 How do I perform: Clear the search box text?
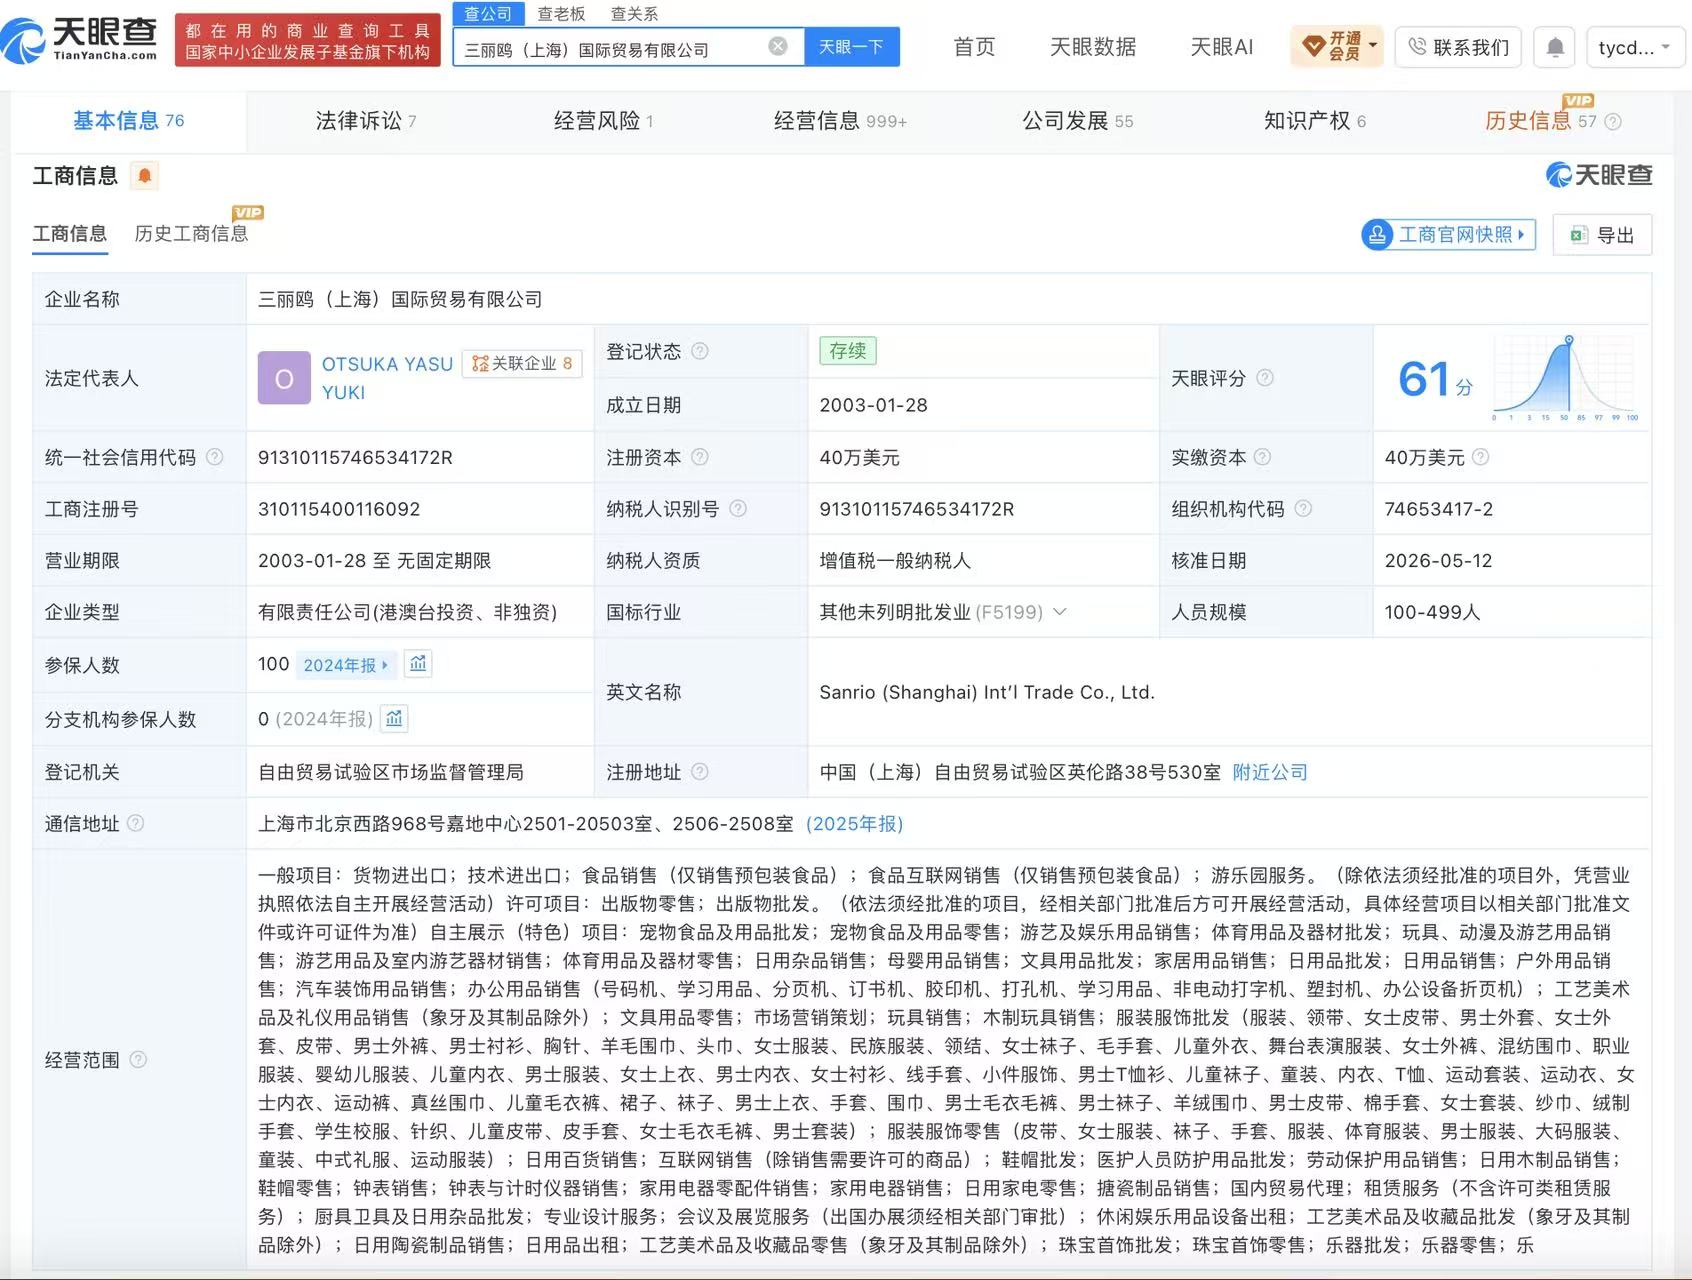coord(778,47)
